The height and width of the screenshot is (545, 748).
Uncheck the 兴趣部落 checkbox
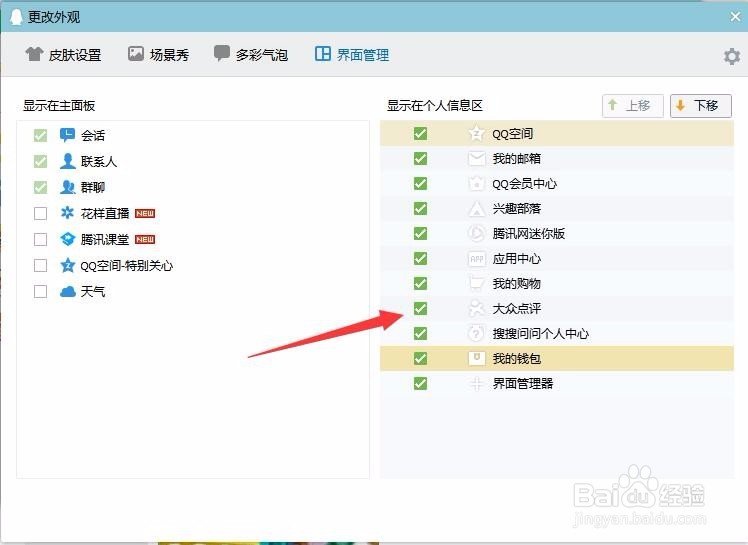420,209
